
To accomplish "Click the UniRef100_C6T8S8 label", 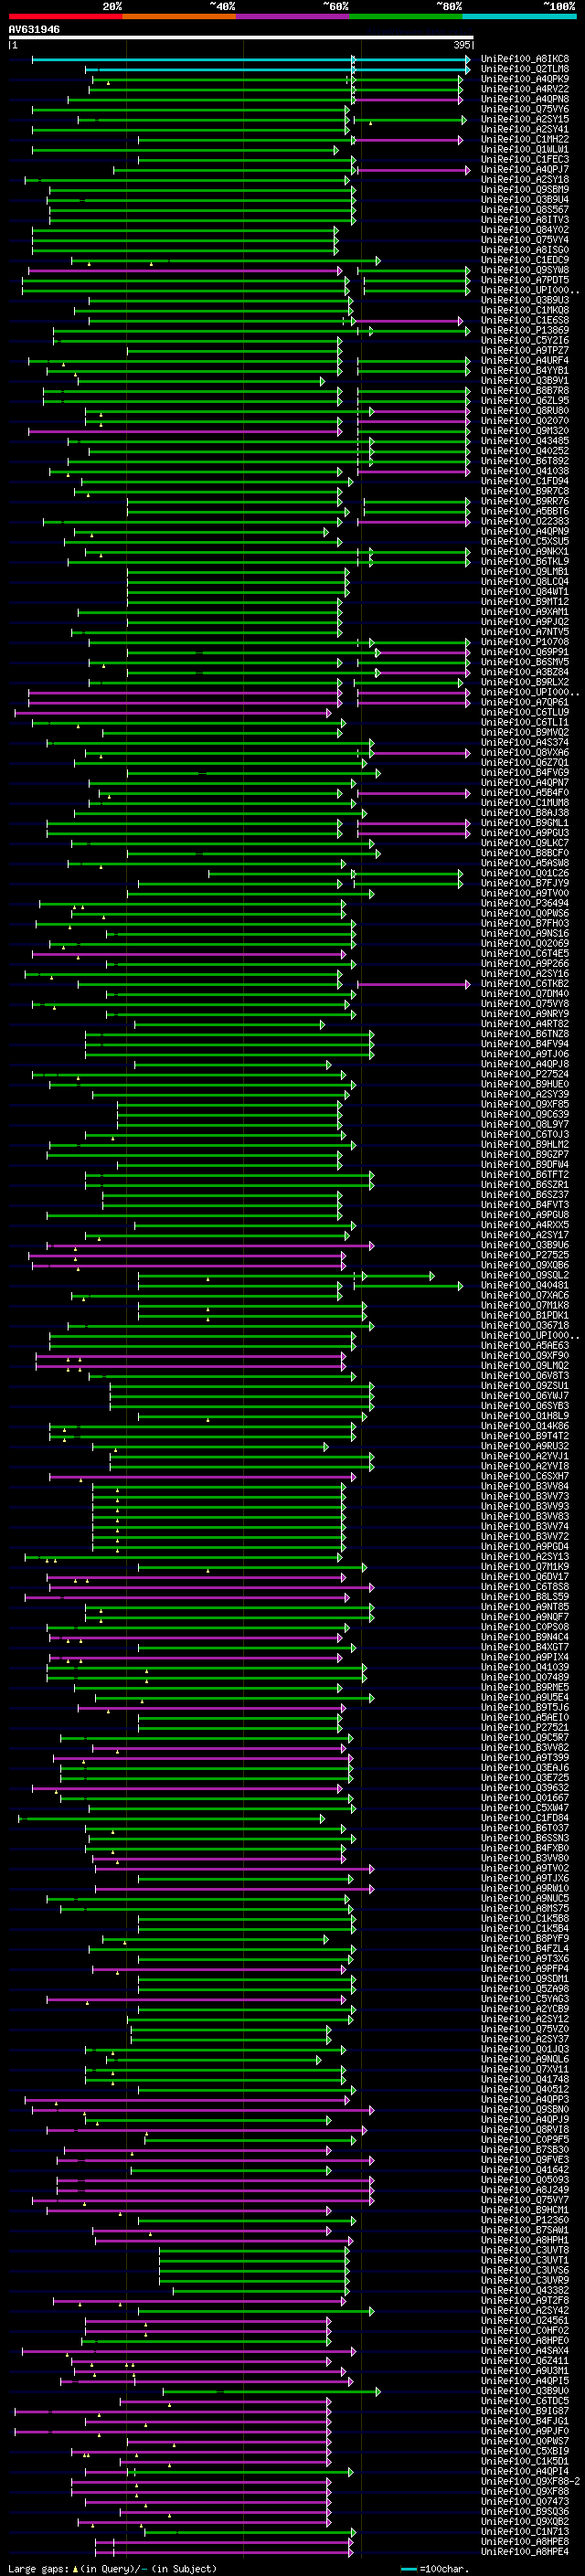I will (525, 1586).
